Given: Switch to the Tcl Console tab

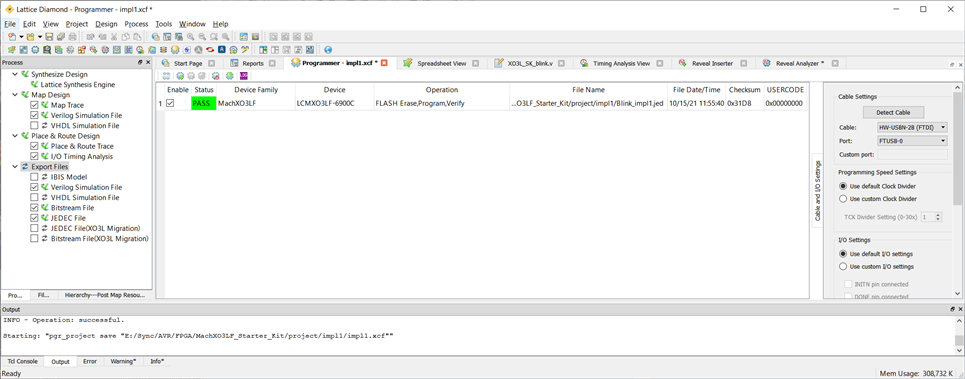Looking at the screenshot, I should coord(22,361).
